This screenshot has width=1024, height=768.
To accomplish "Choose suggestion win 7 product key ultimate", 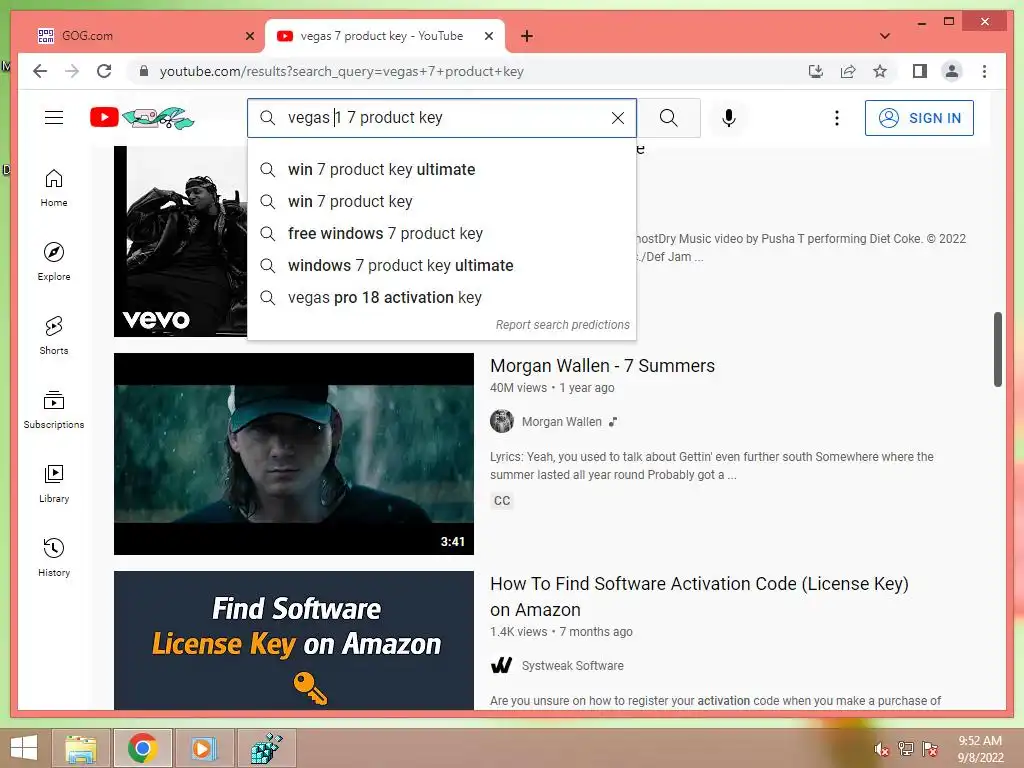I will [441, 170].
